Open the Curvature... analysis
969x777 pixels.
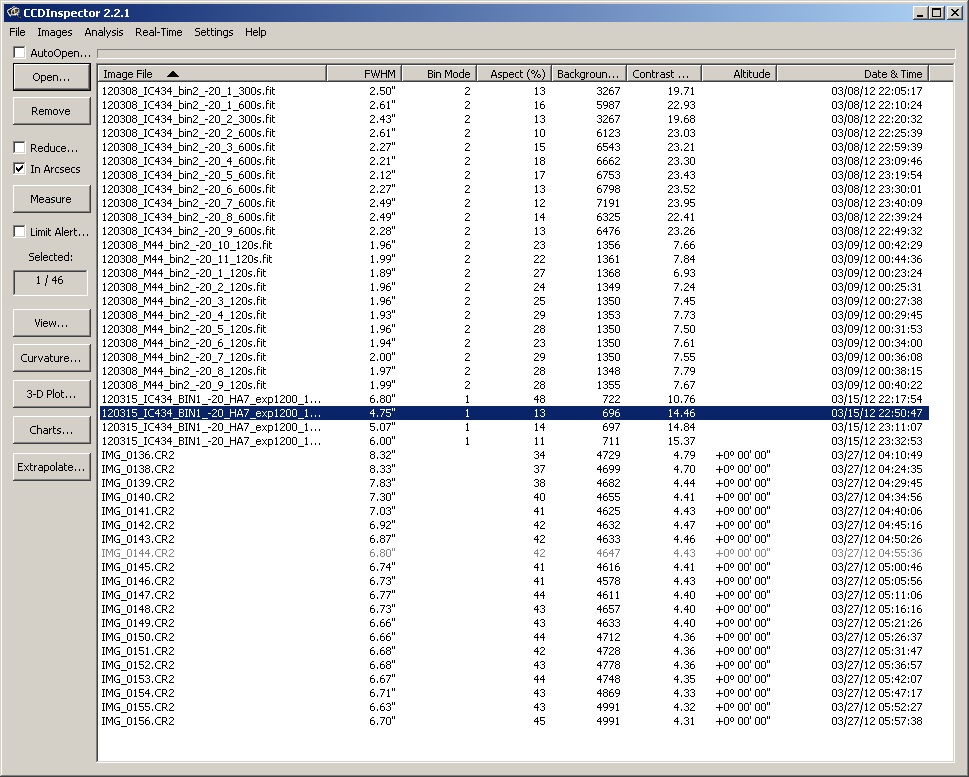click(51, 358)
